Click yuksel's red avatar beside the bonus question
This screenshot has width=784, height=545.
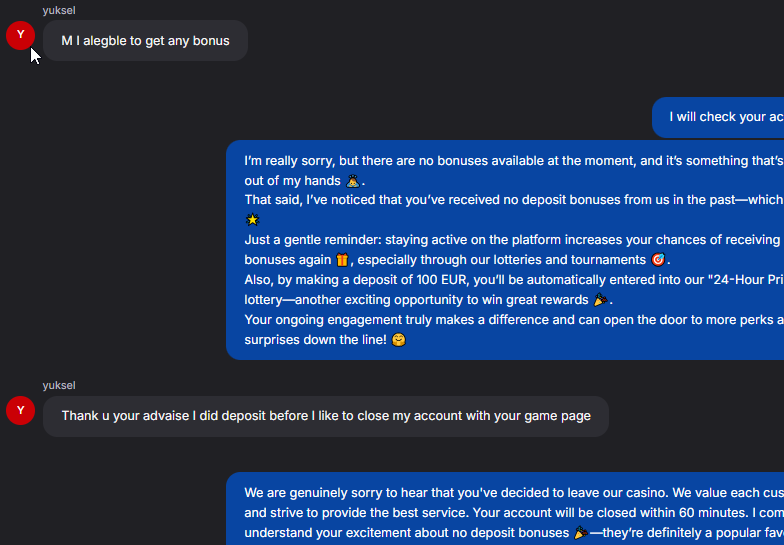pyautogui.click(x=20, y=35)
